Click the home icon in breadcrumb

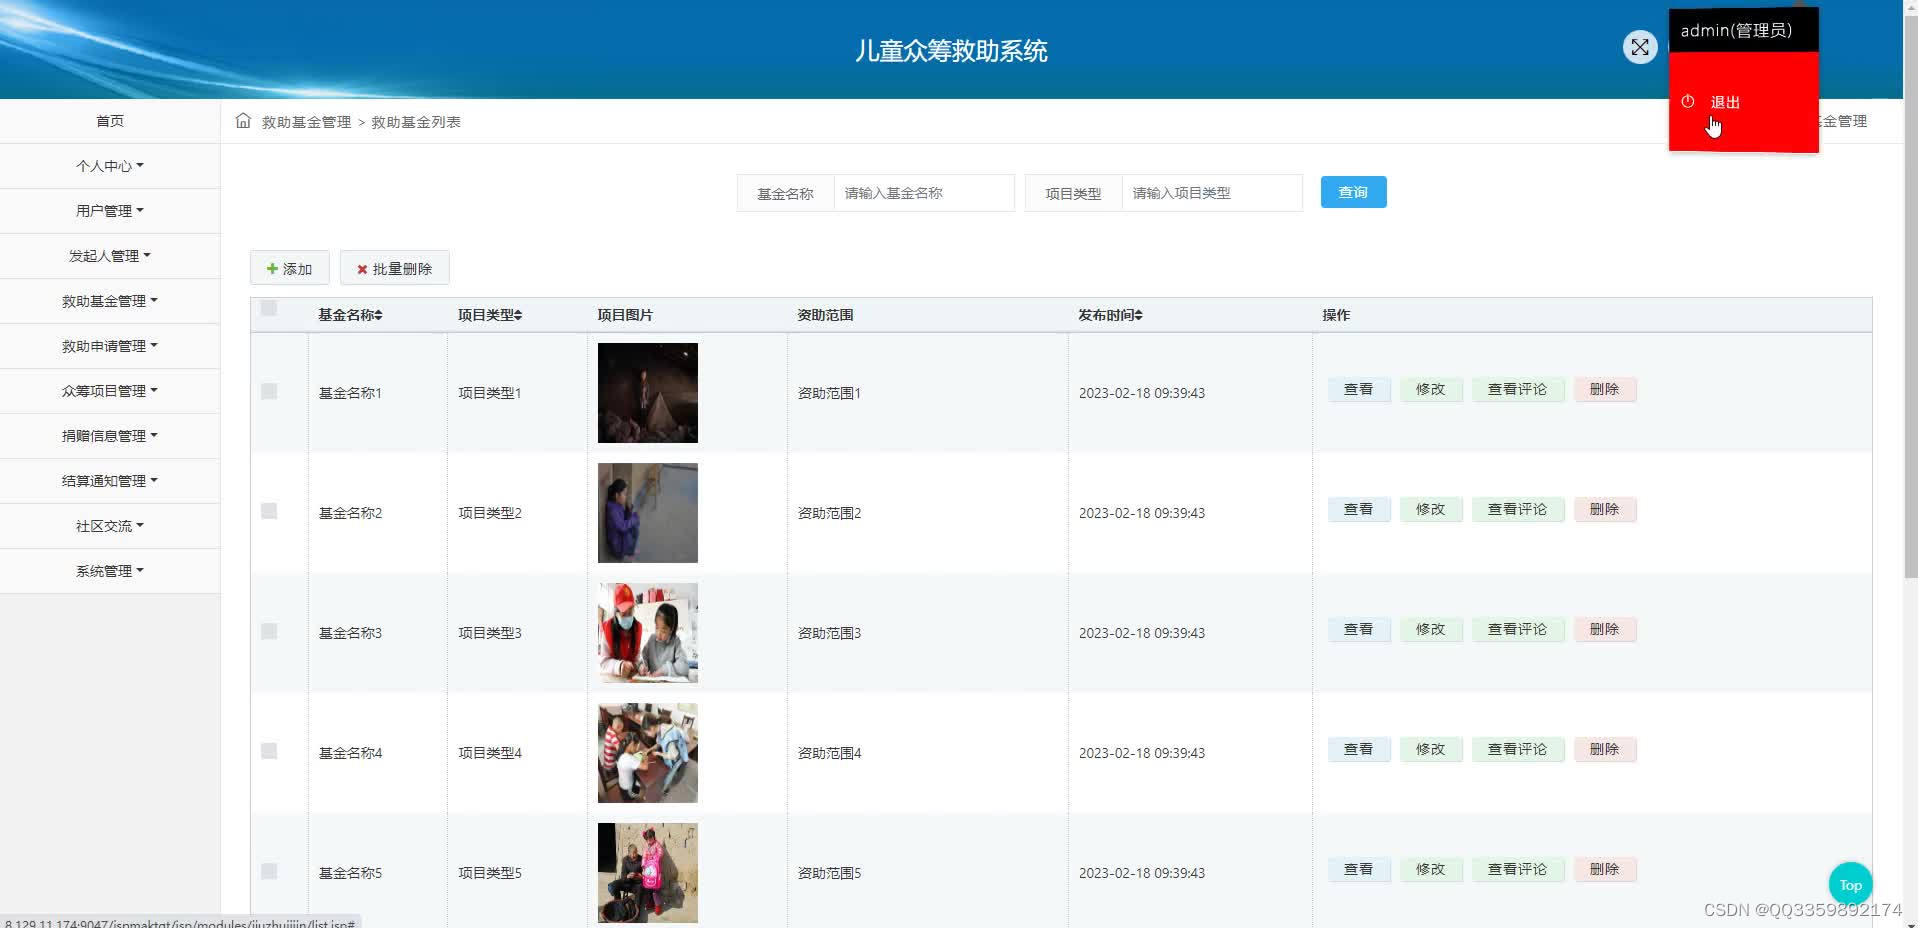point(243,121)
